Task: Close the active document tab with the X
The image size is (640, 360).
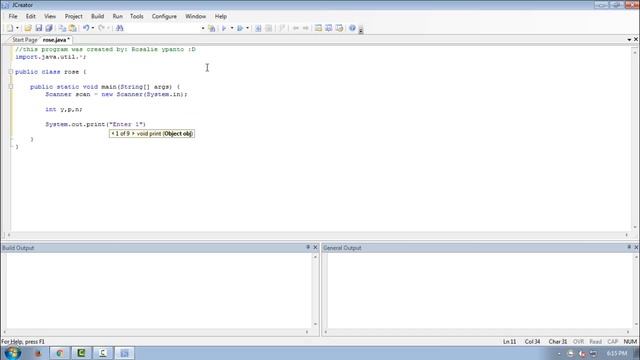Action: click(x=636, y=39)
